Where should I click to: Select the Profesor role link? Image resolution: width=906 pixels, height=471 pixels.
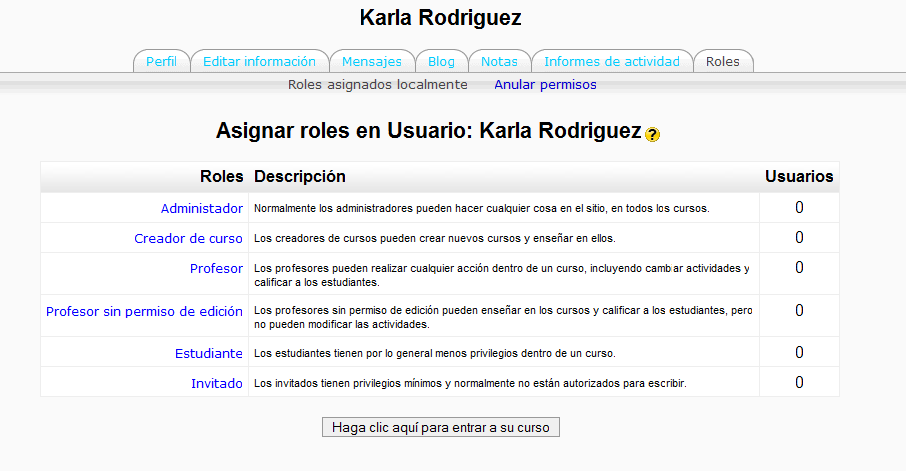[216, 268]
